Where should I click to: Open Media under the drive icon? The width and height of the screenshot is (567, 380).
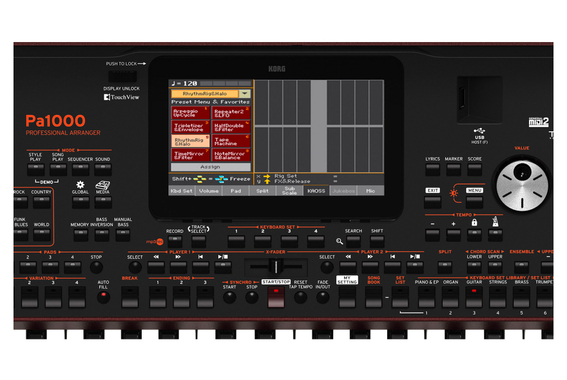tap(103, 202)
